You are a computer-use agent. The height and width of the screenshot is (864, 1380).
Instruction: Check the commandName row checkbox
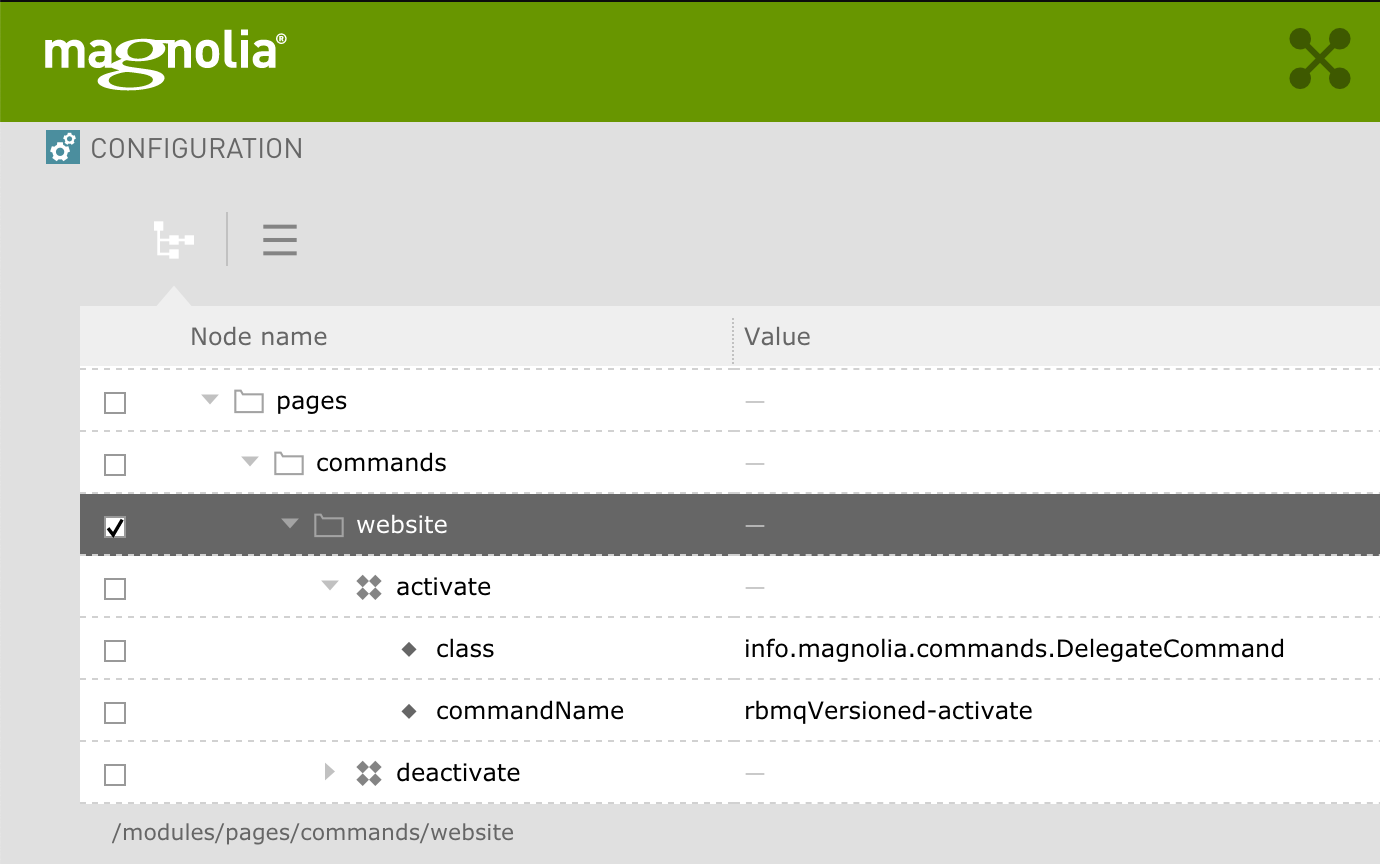[115, 713]
